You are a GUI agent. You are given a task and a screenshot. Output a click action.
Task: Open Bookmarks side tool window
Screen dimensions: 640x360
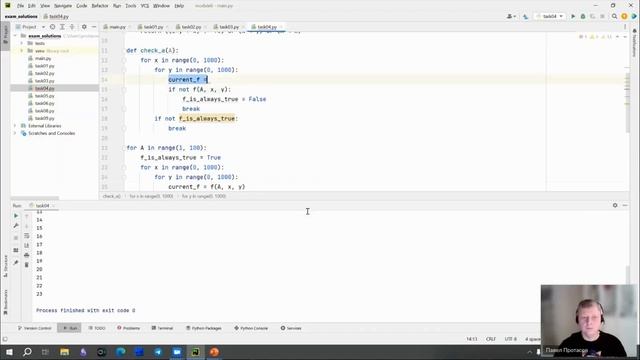[x=5, y=302]
